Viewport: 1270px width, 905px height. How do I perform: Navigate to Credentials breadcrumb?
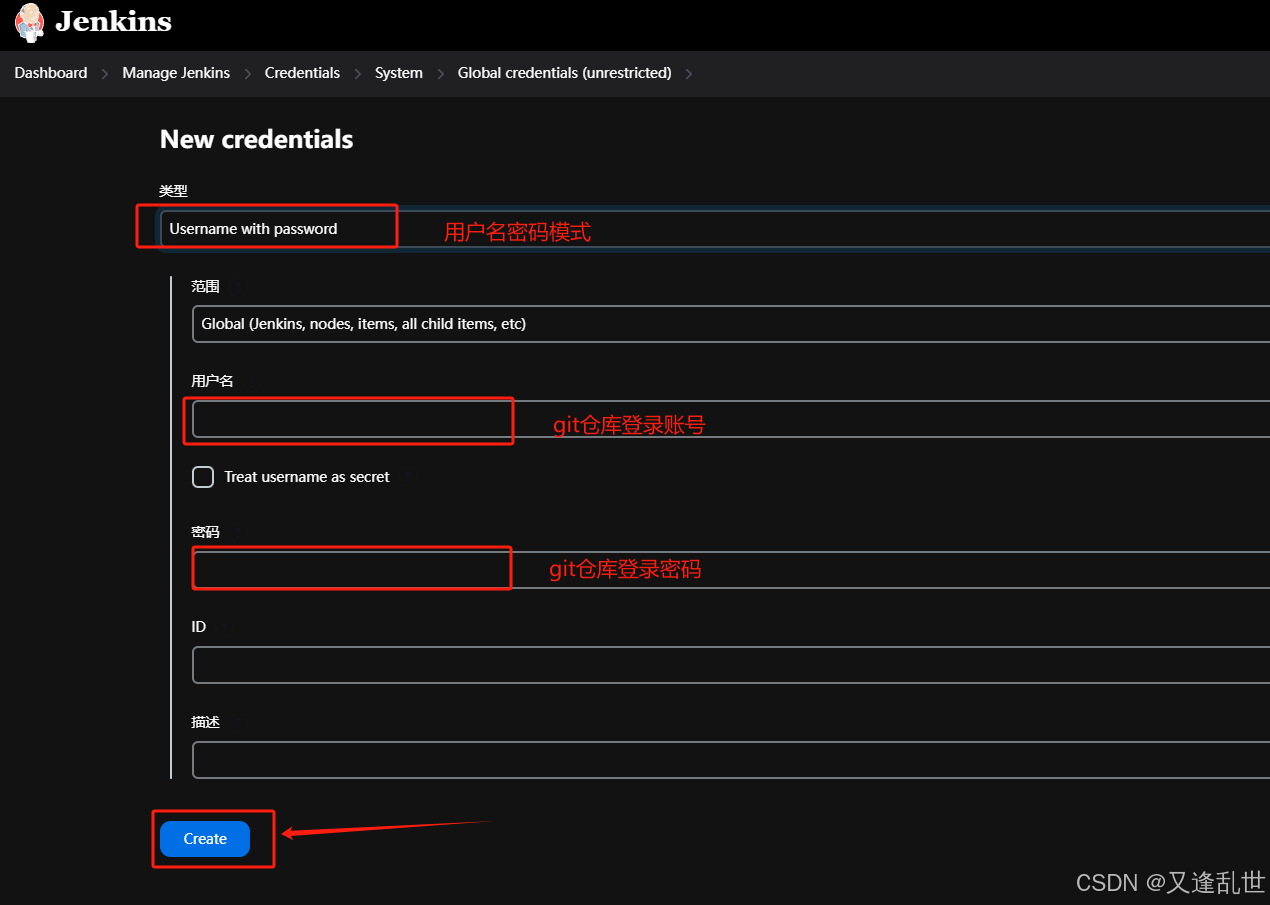tap(302, 73)
